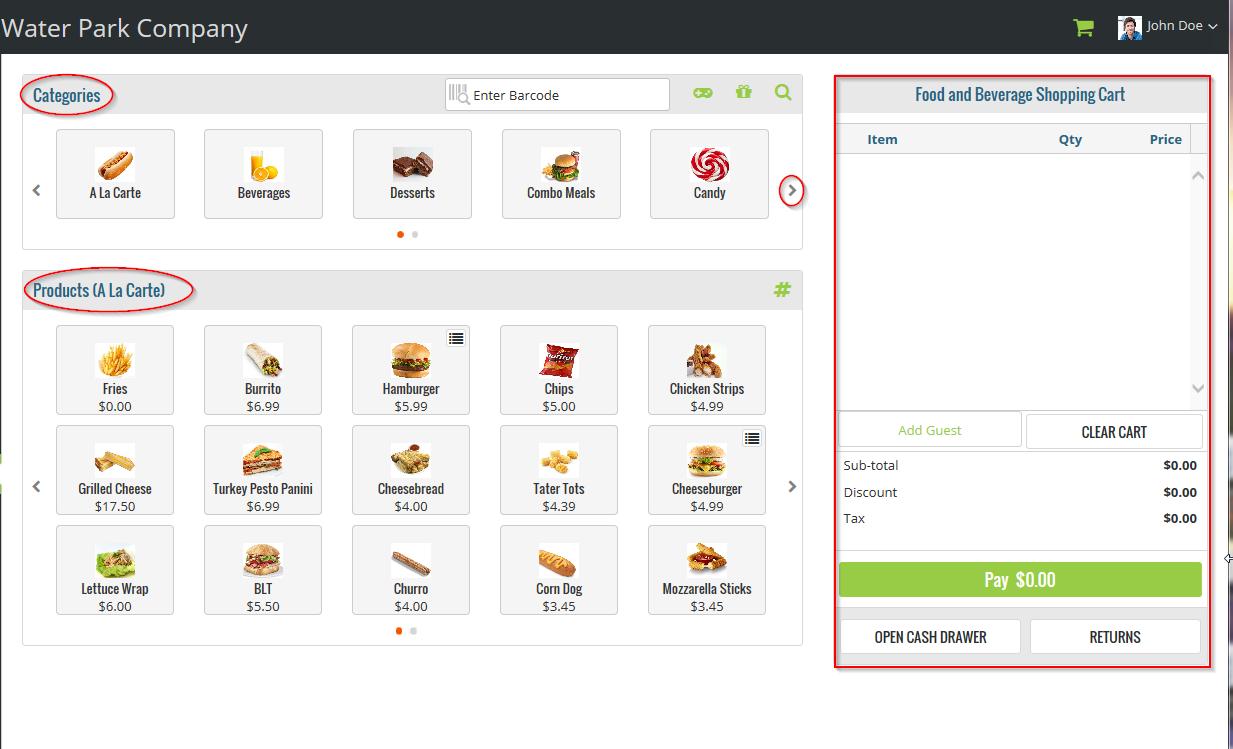Open the gift card icon
The height and width of the screenshot is (749, 1233).
tap(743, 93)
